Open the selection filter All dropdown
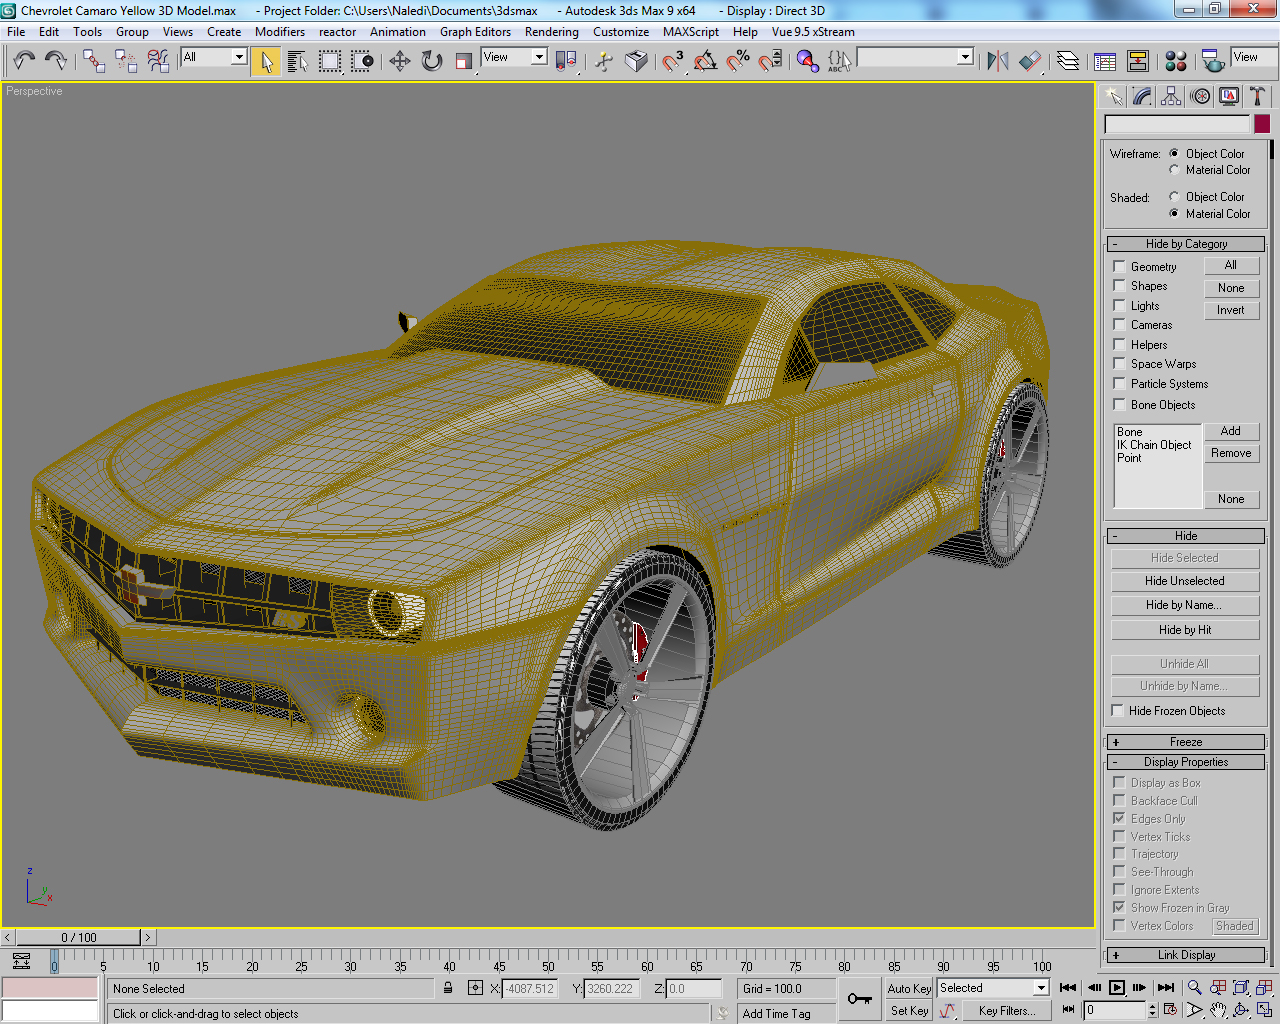 [x=239, y=57]
